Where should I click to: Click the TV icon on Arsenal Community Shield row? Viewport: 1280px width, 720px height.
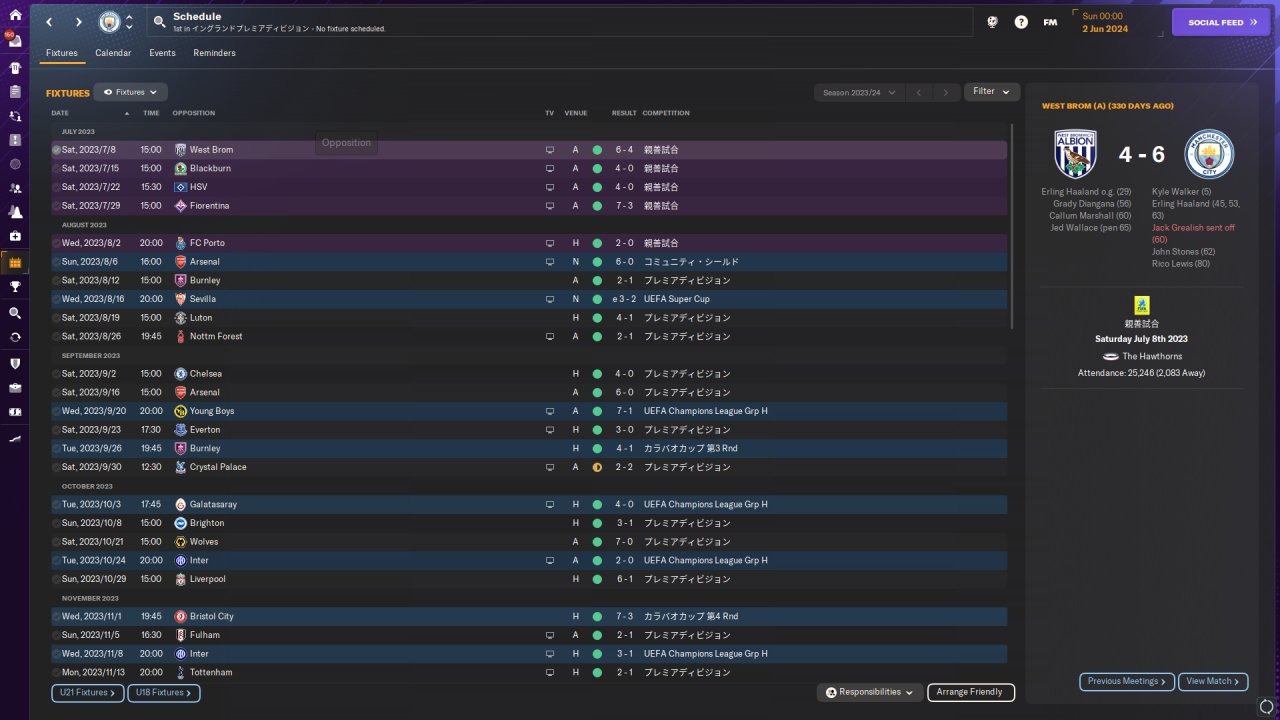click(x=549, y=262)
